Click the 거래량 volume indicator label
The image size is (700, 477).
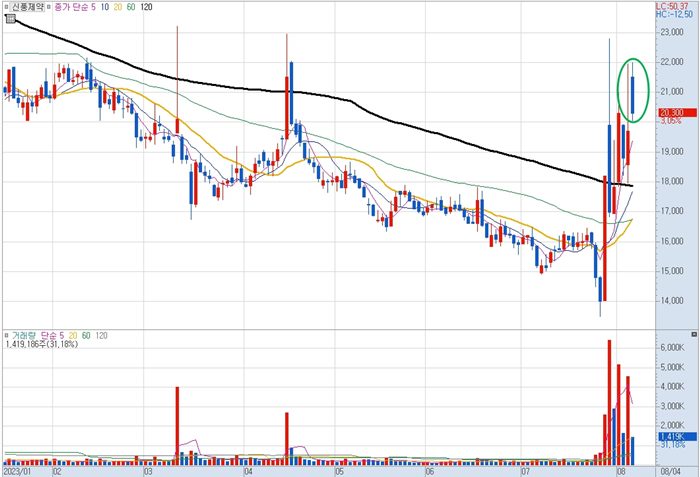[23, 335]
